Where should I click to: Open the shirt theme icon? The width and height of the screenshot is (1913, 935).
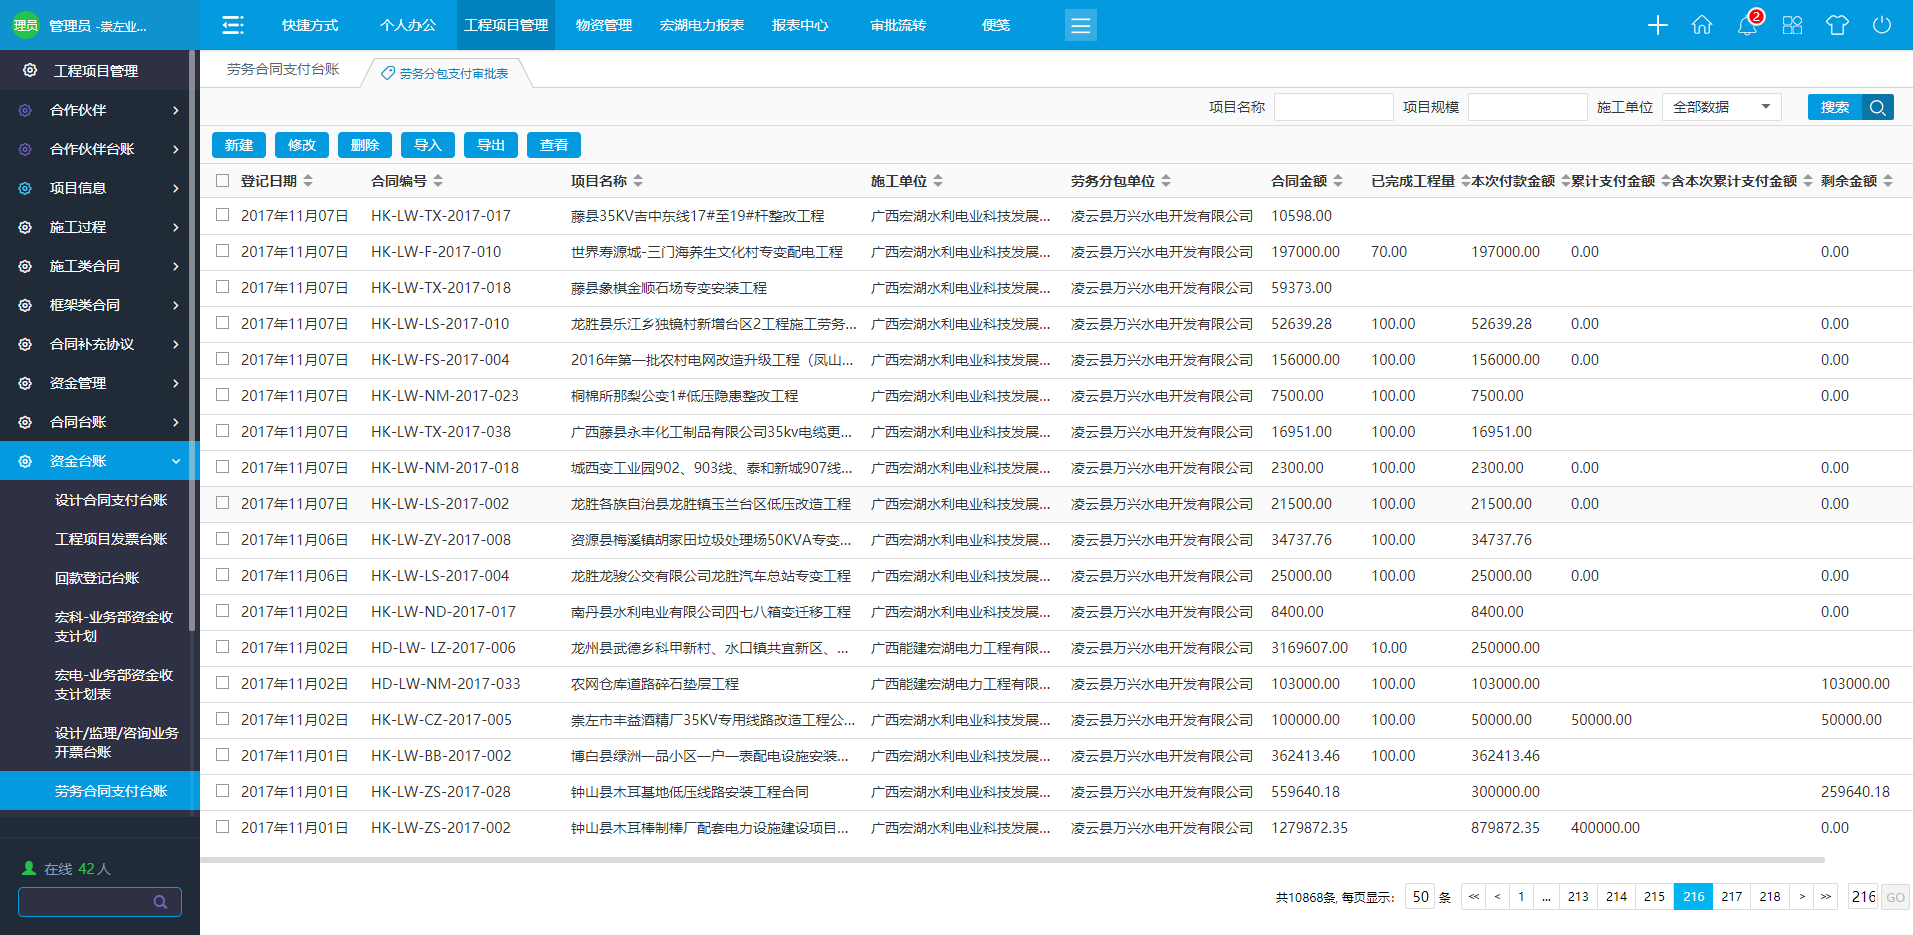coord(1837,25)
